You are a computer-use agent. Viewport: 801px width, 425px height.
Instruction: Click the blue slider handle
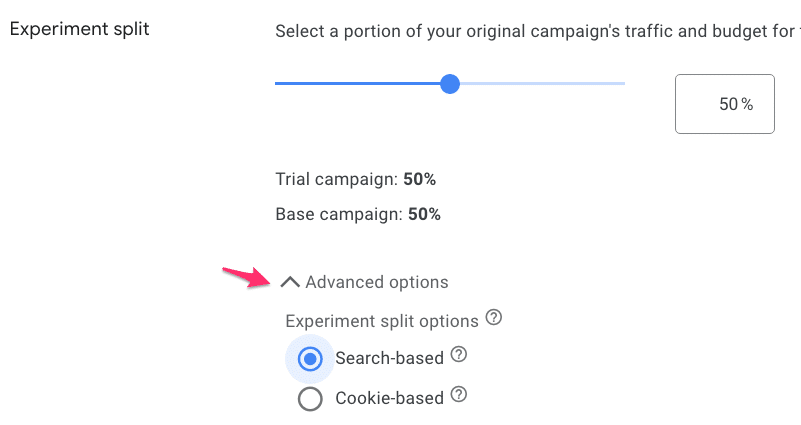point(450,84)
